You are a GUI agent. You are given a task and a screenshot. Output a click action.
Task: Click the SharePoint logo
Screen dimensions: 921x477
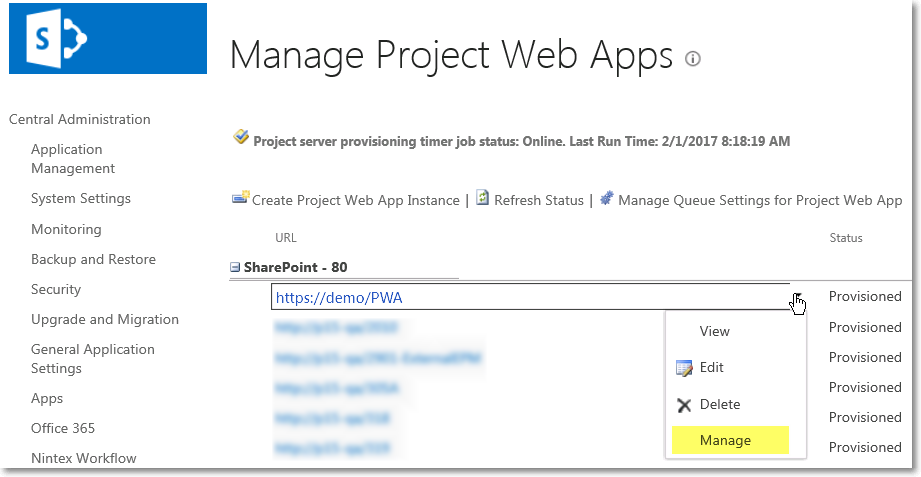click(107, 39)
